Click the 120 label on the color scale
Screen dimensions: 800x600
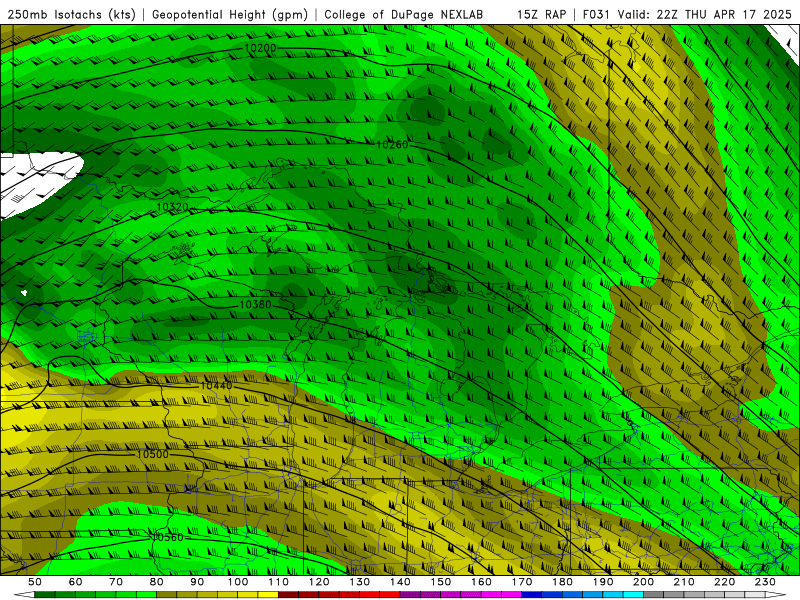pyautogui.click(x=319, y=582)
